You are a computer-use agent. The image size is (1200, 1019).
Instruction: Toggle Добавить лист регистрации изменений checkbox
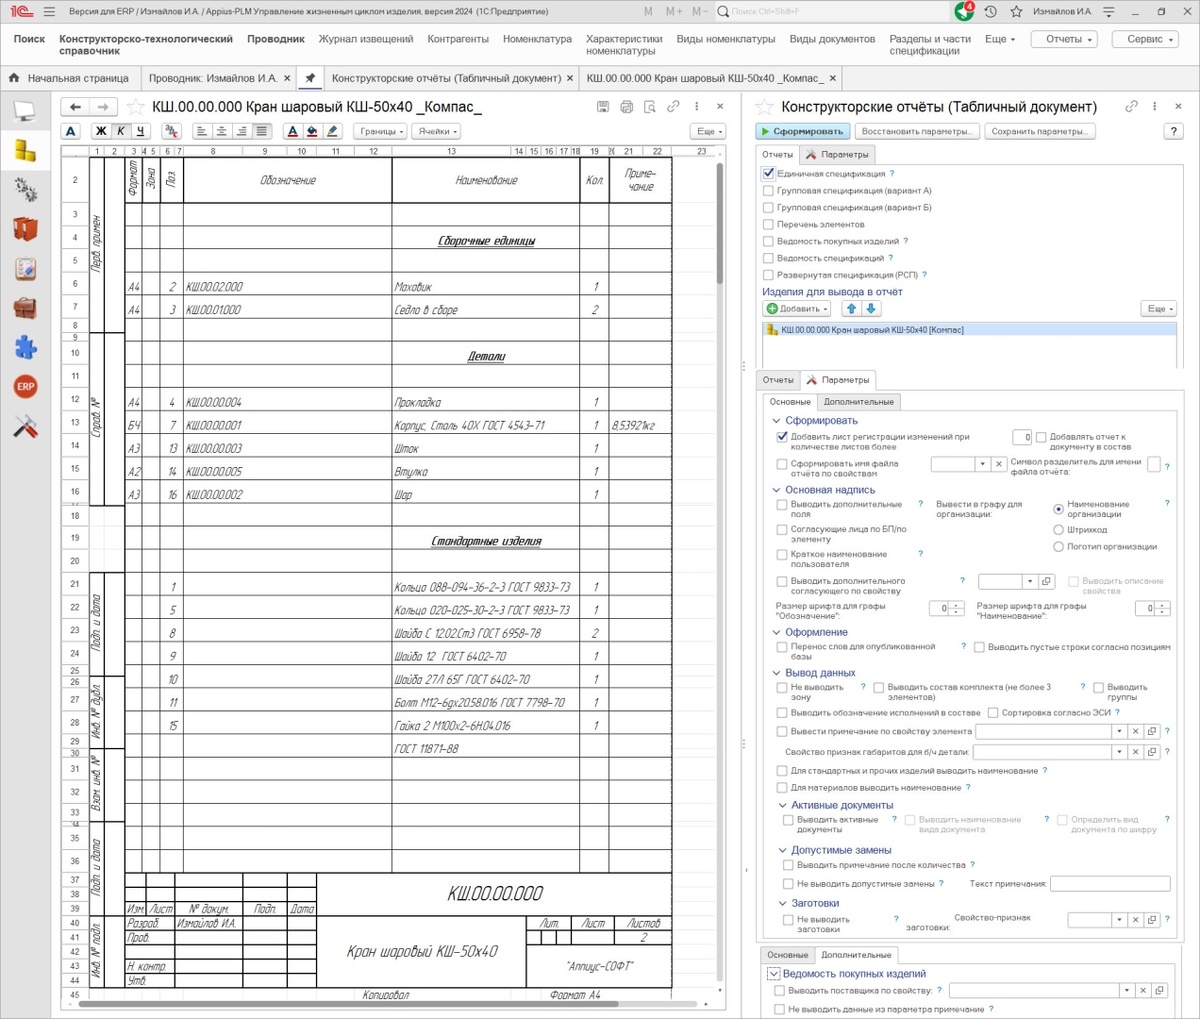coord(782,437)
